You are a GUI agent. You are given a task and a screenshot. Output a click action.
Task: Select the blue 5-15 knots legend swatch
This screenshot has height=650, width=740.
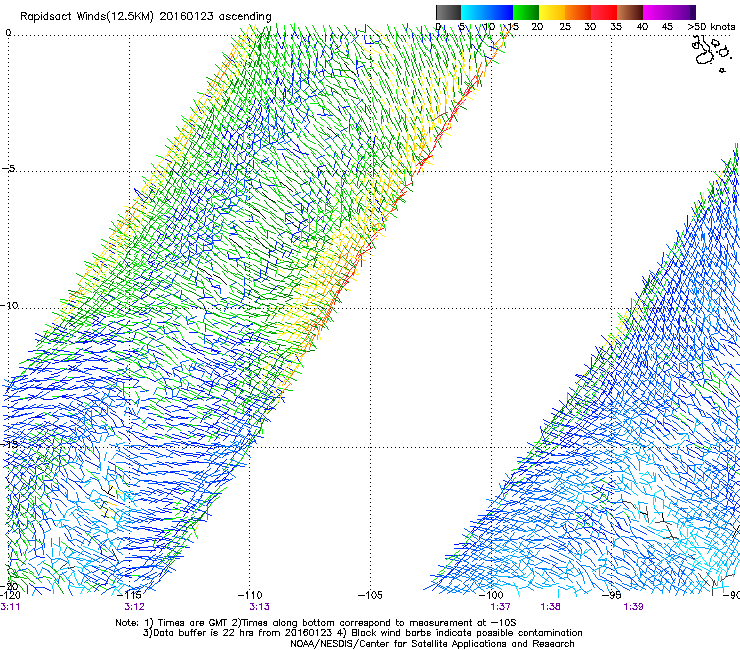487,12
